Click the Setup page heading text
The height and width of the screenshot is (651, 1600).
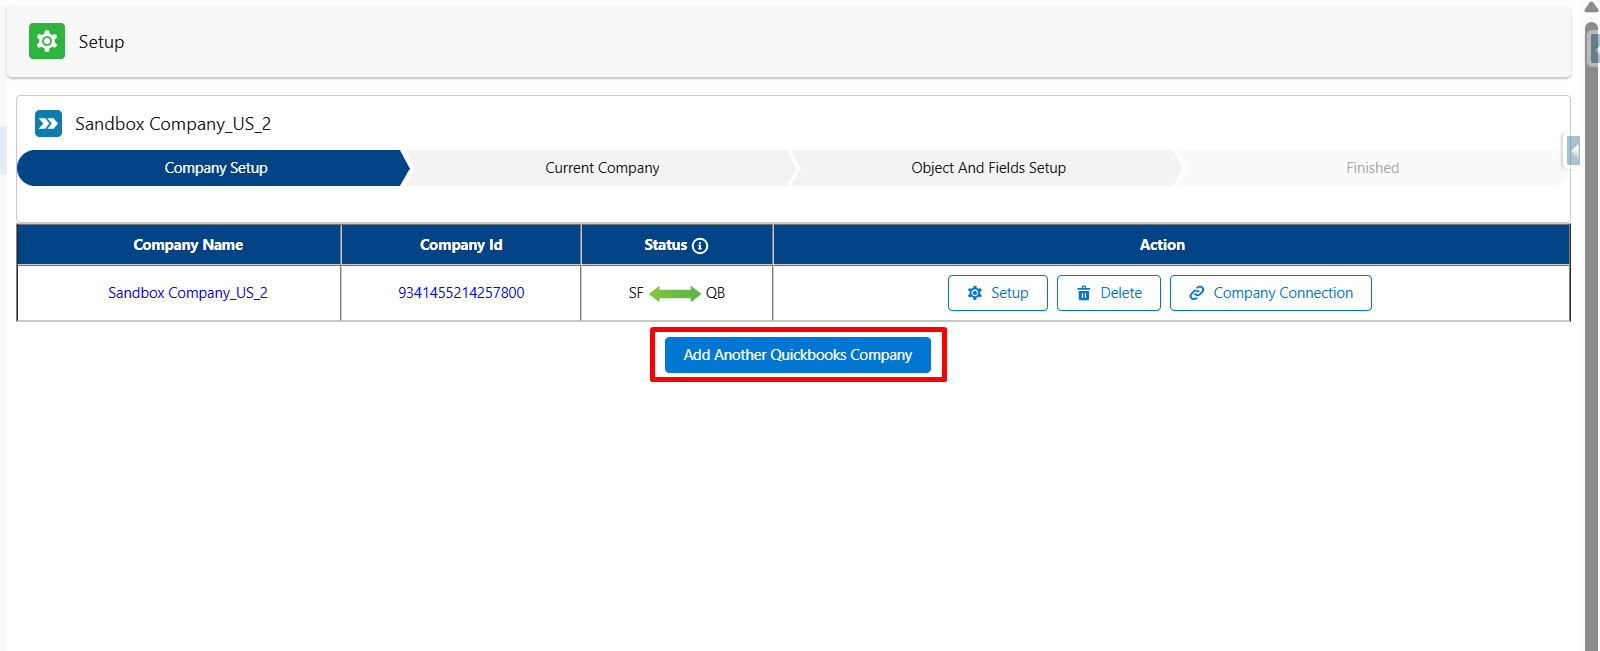tap(102, 42)
